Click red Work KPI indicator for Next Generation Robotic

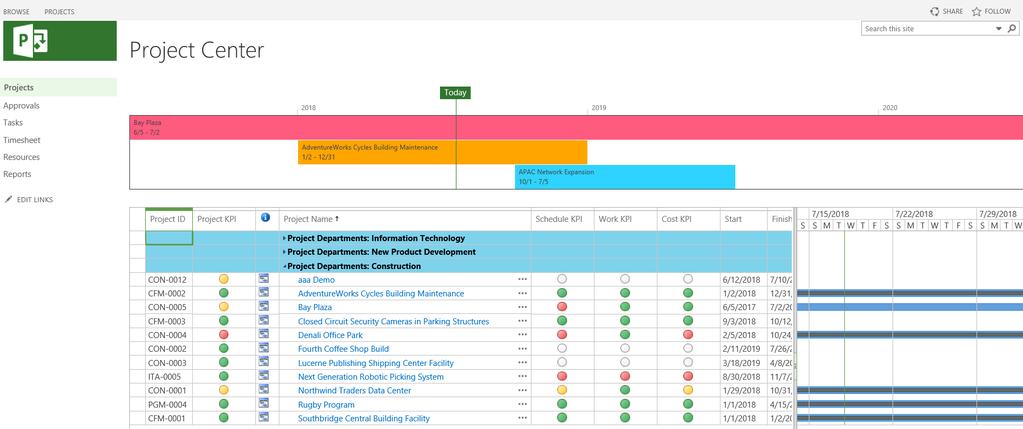click(625, 376)
